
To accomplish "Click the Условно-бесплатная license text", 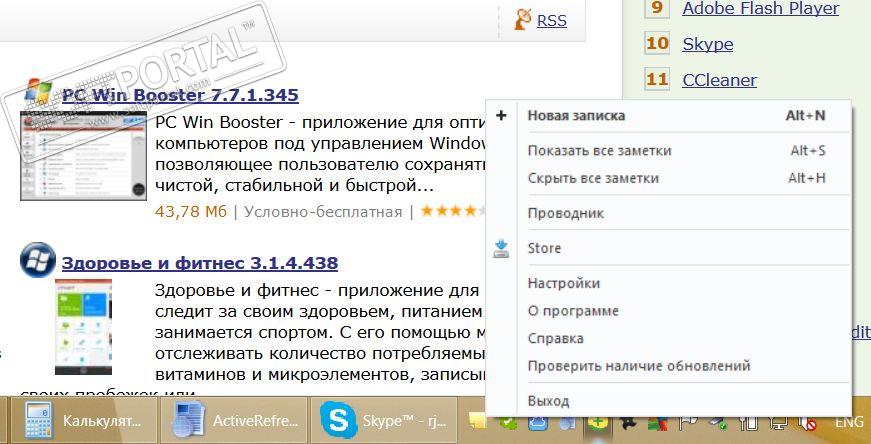I will coord(323,212).
